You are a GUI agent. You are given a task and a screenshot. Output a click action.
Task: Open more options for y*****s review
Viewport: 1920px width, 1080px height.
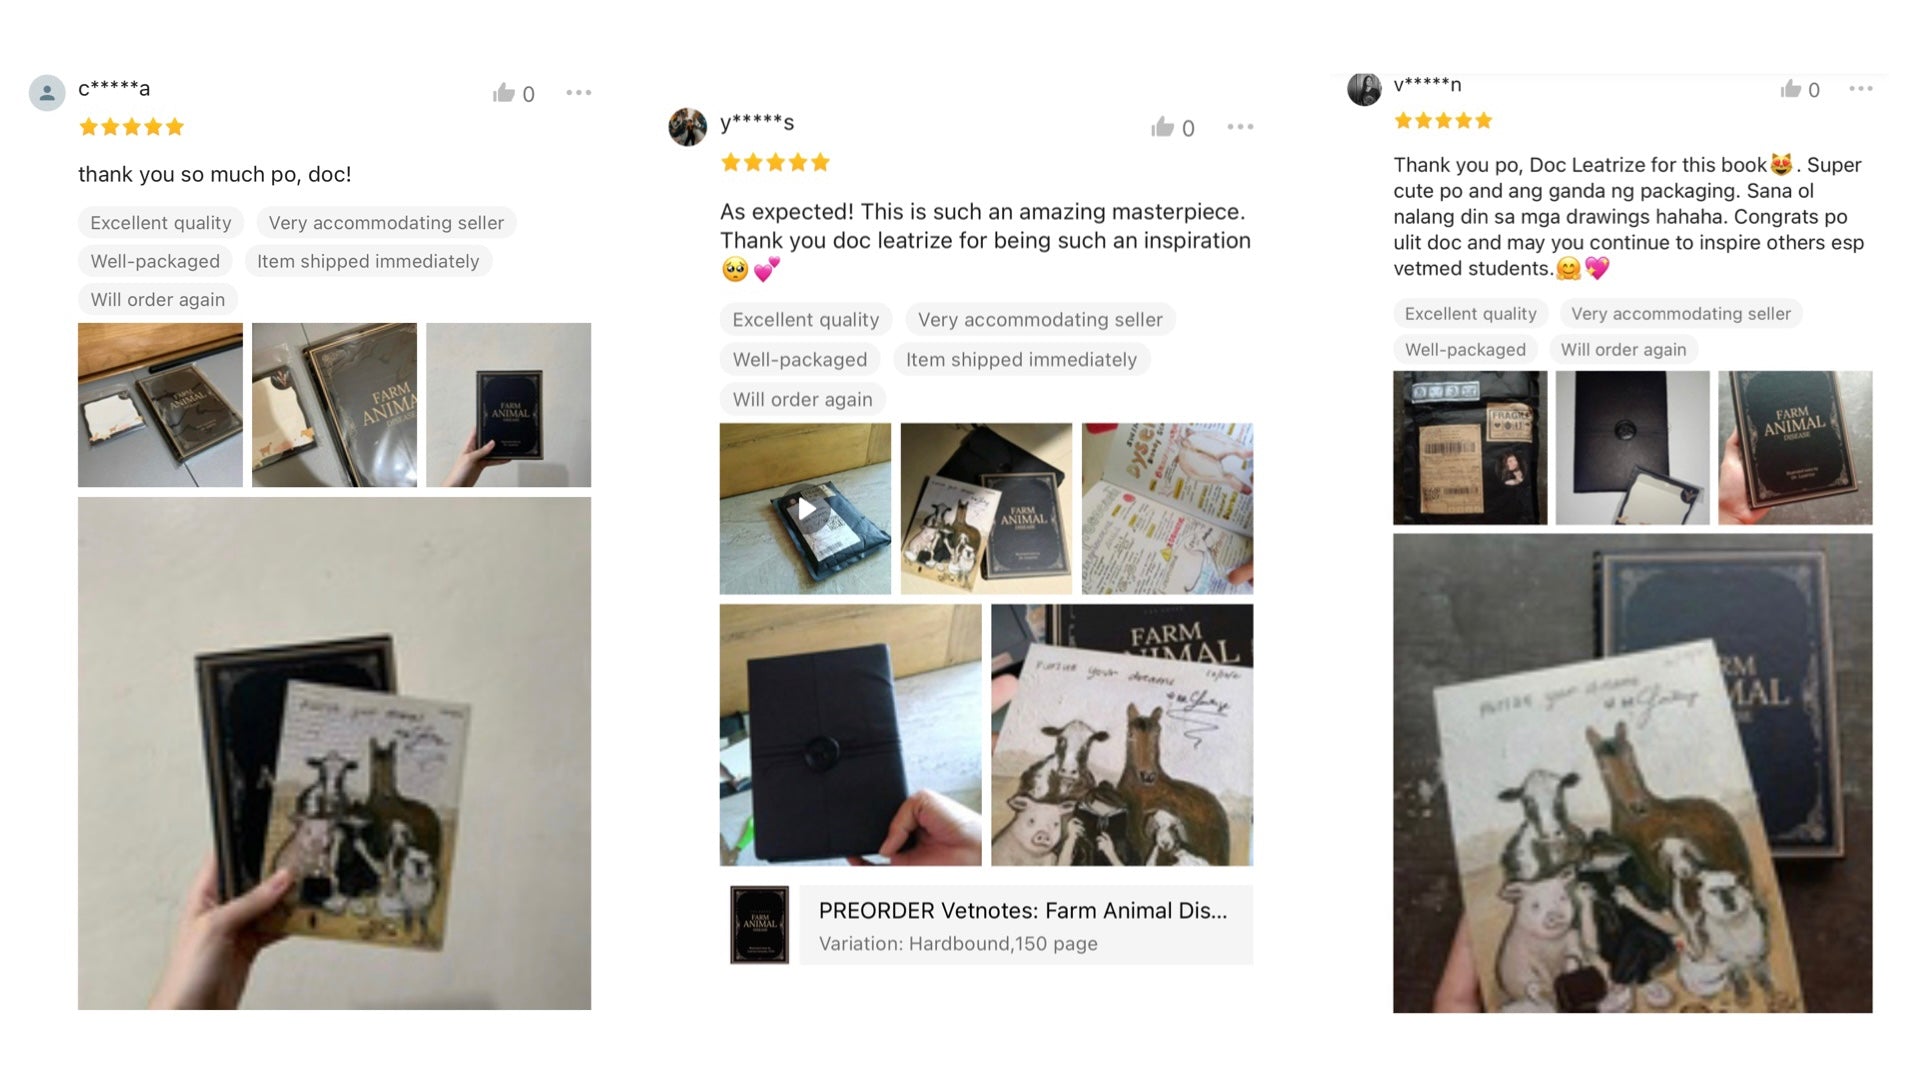pos(1240,126)
